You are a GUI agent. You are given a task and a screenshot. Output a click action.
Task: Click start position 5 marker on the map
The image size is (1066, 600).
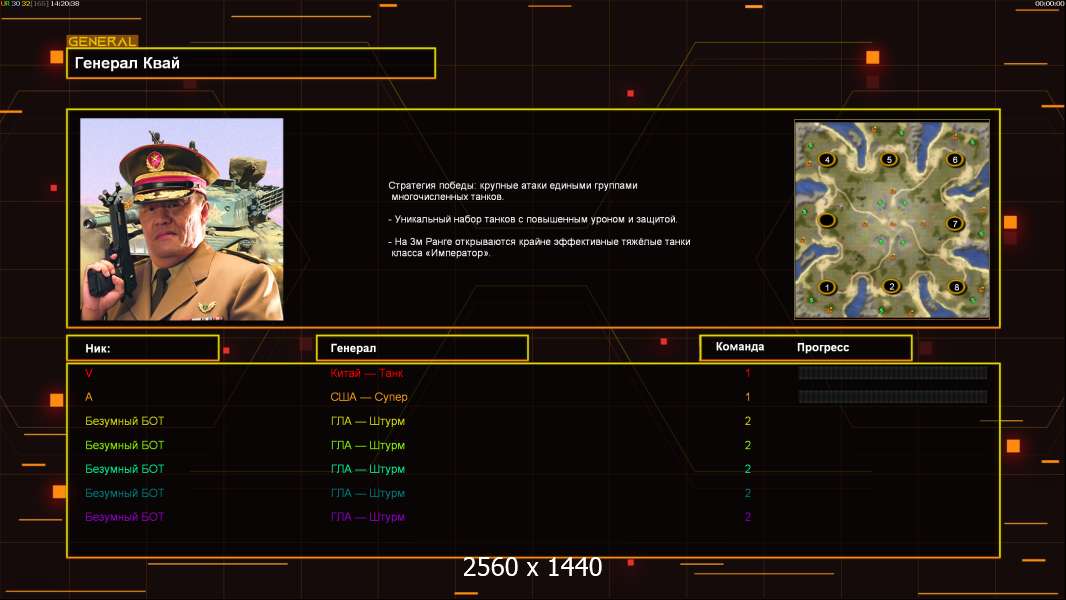(x=889, y=159)
